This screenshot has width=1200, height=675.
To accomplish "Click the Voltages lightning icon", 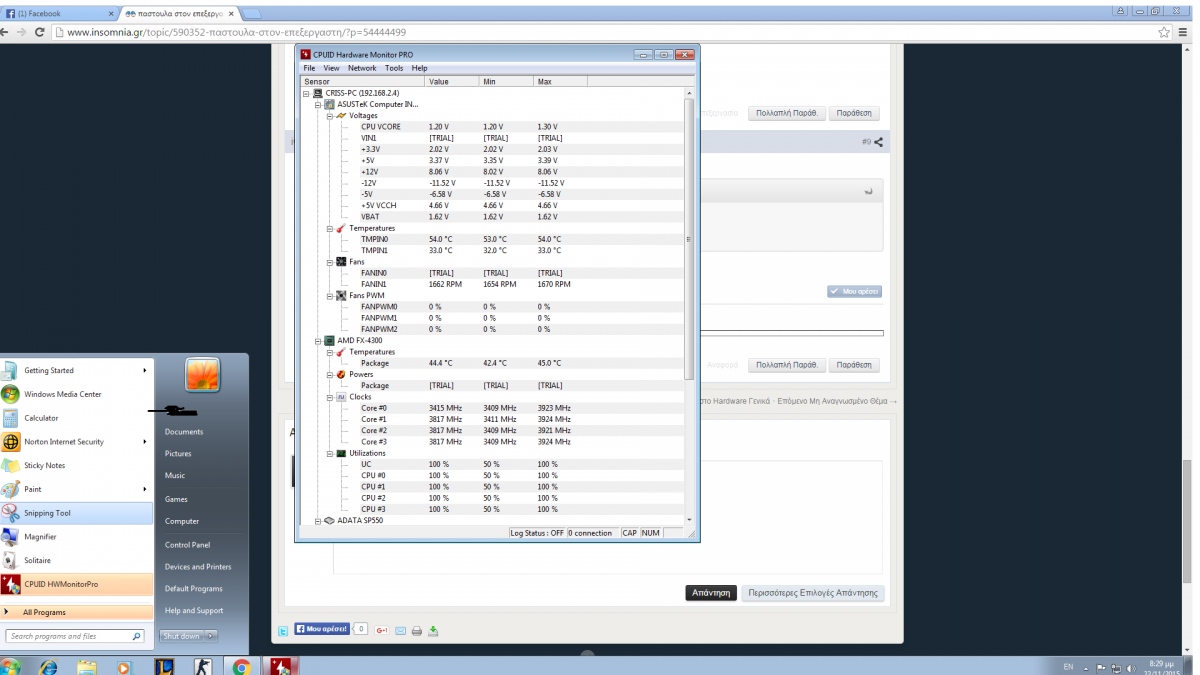I will 341,115.
